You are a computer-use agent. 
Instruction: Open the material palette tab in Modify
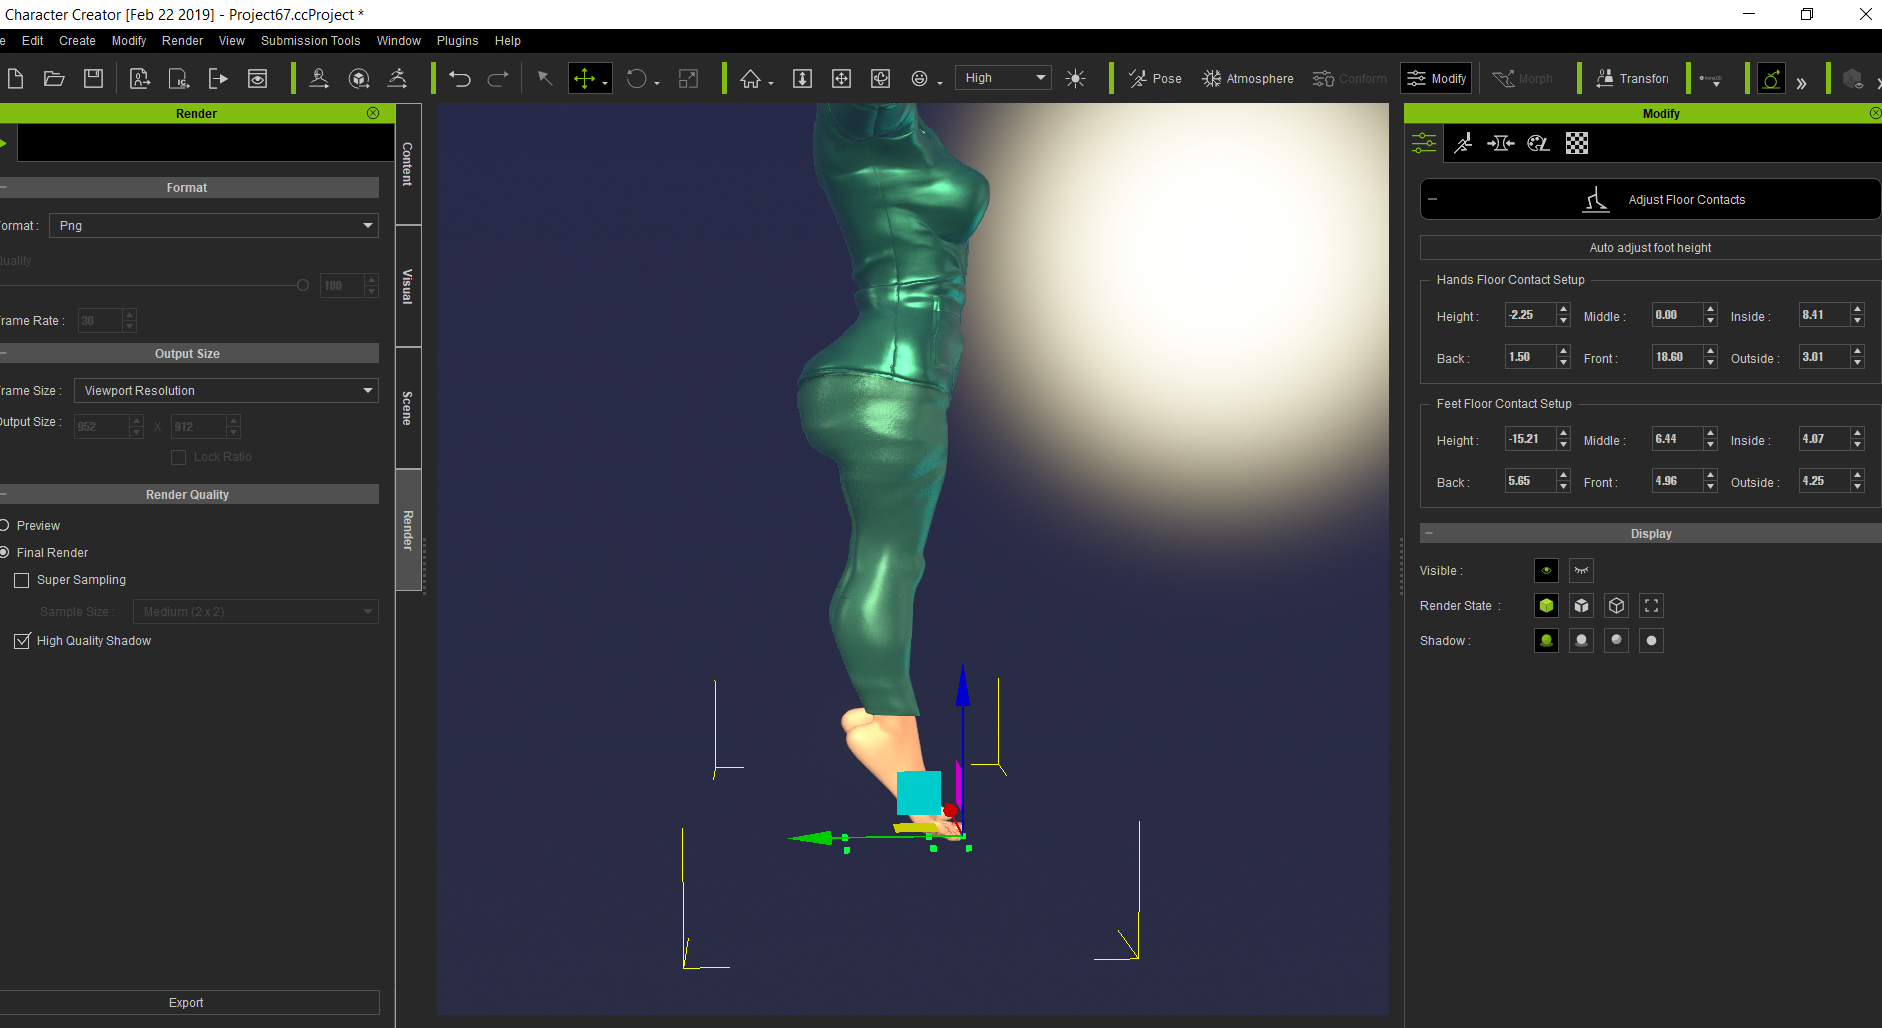click(x=1538, y=143)
